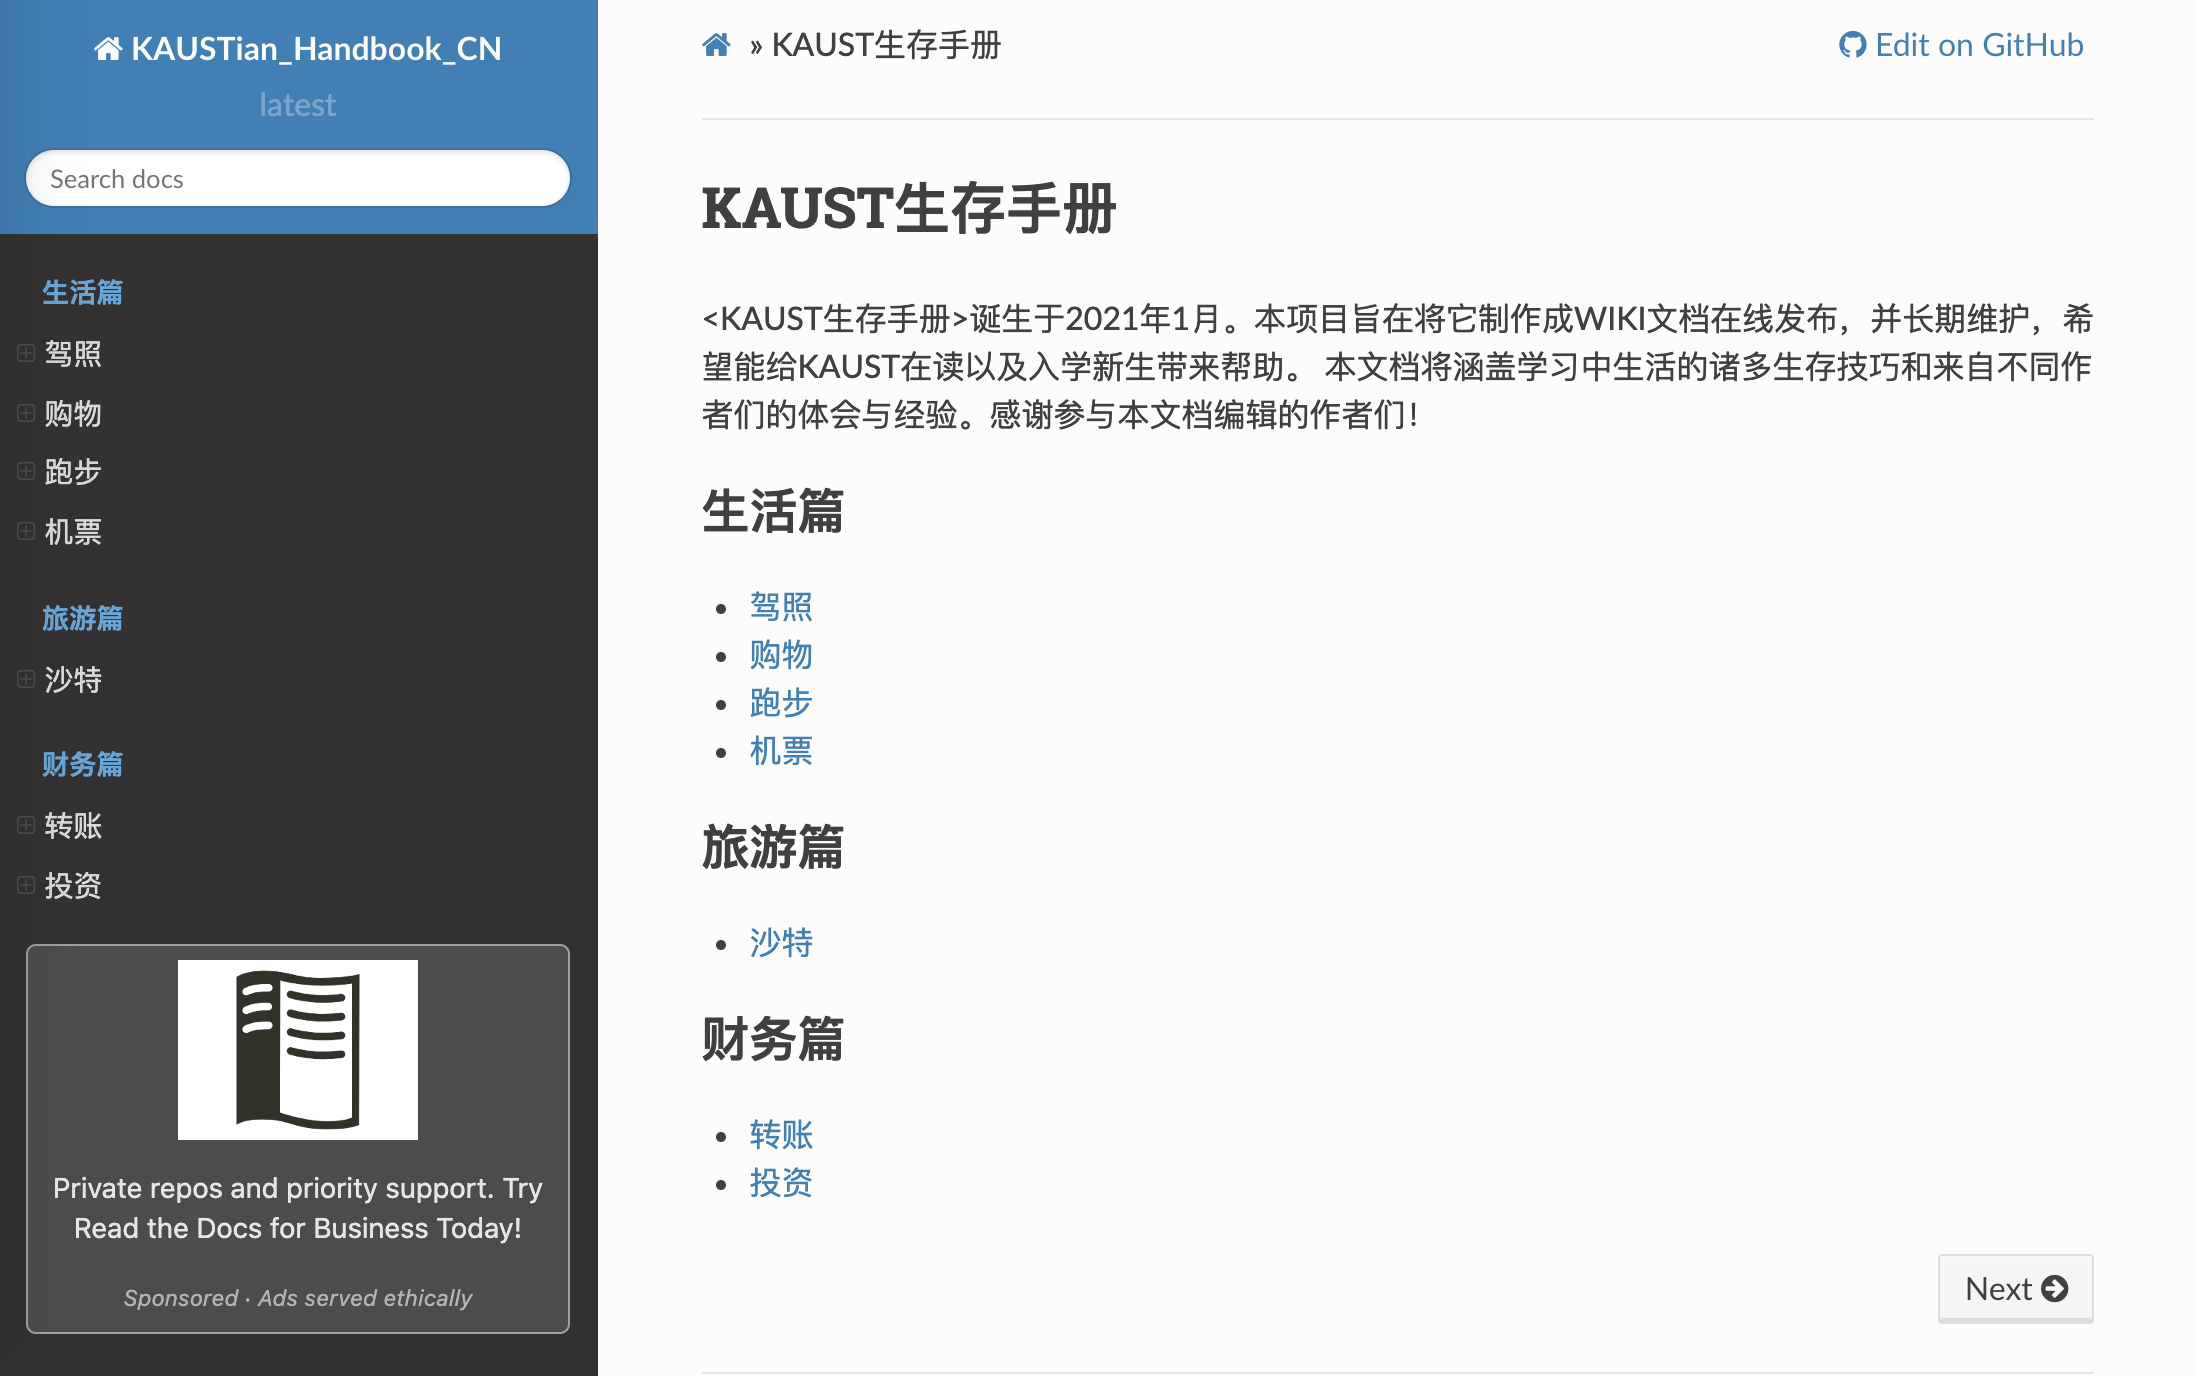The width and height of the screenshot is (2196, 1376).
Task: Go to the Next page button
Action: click(x=2014, y=1288)
